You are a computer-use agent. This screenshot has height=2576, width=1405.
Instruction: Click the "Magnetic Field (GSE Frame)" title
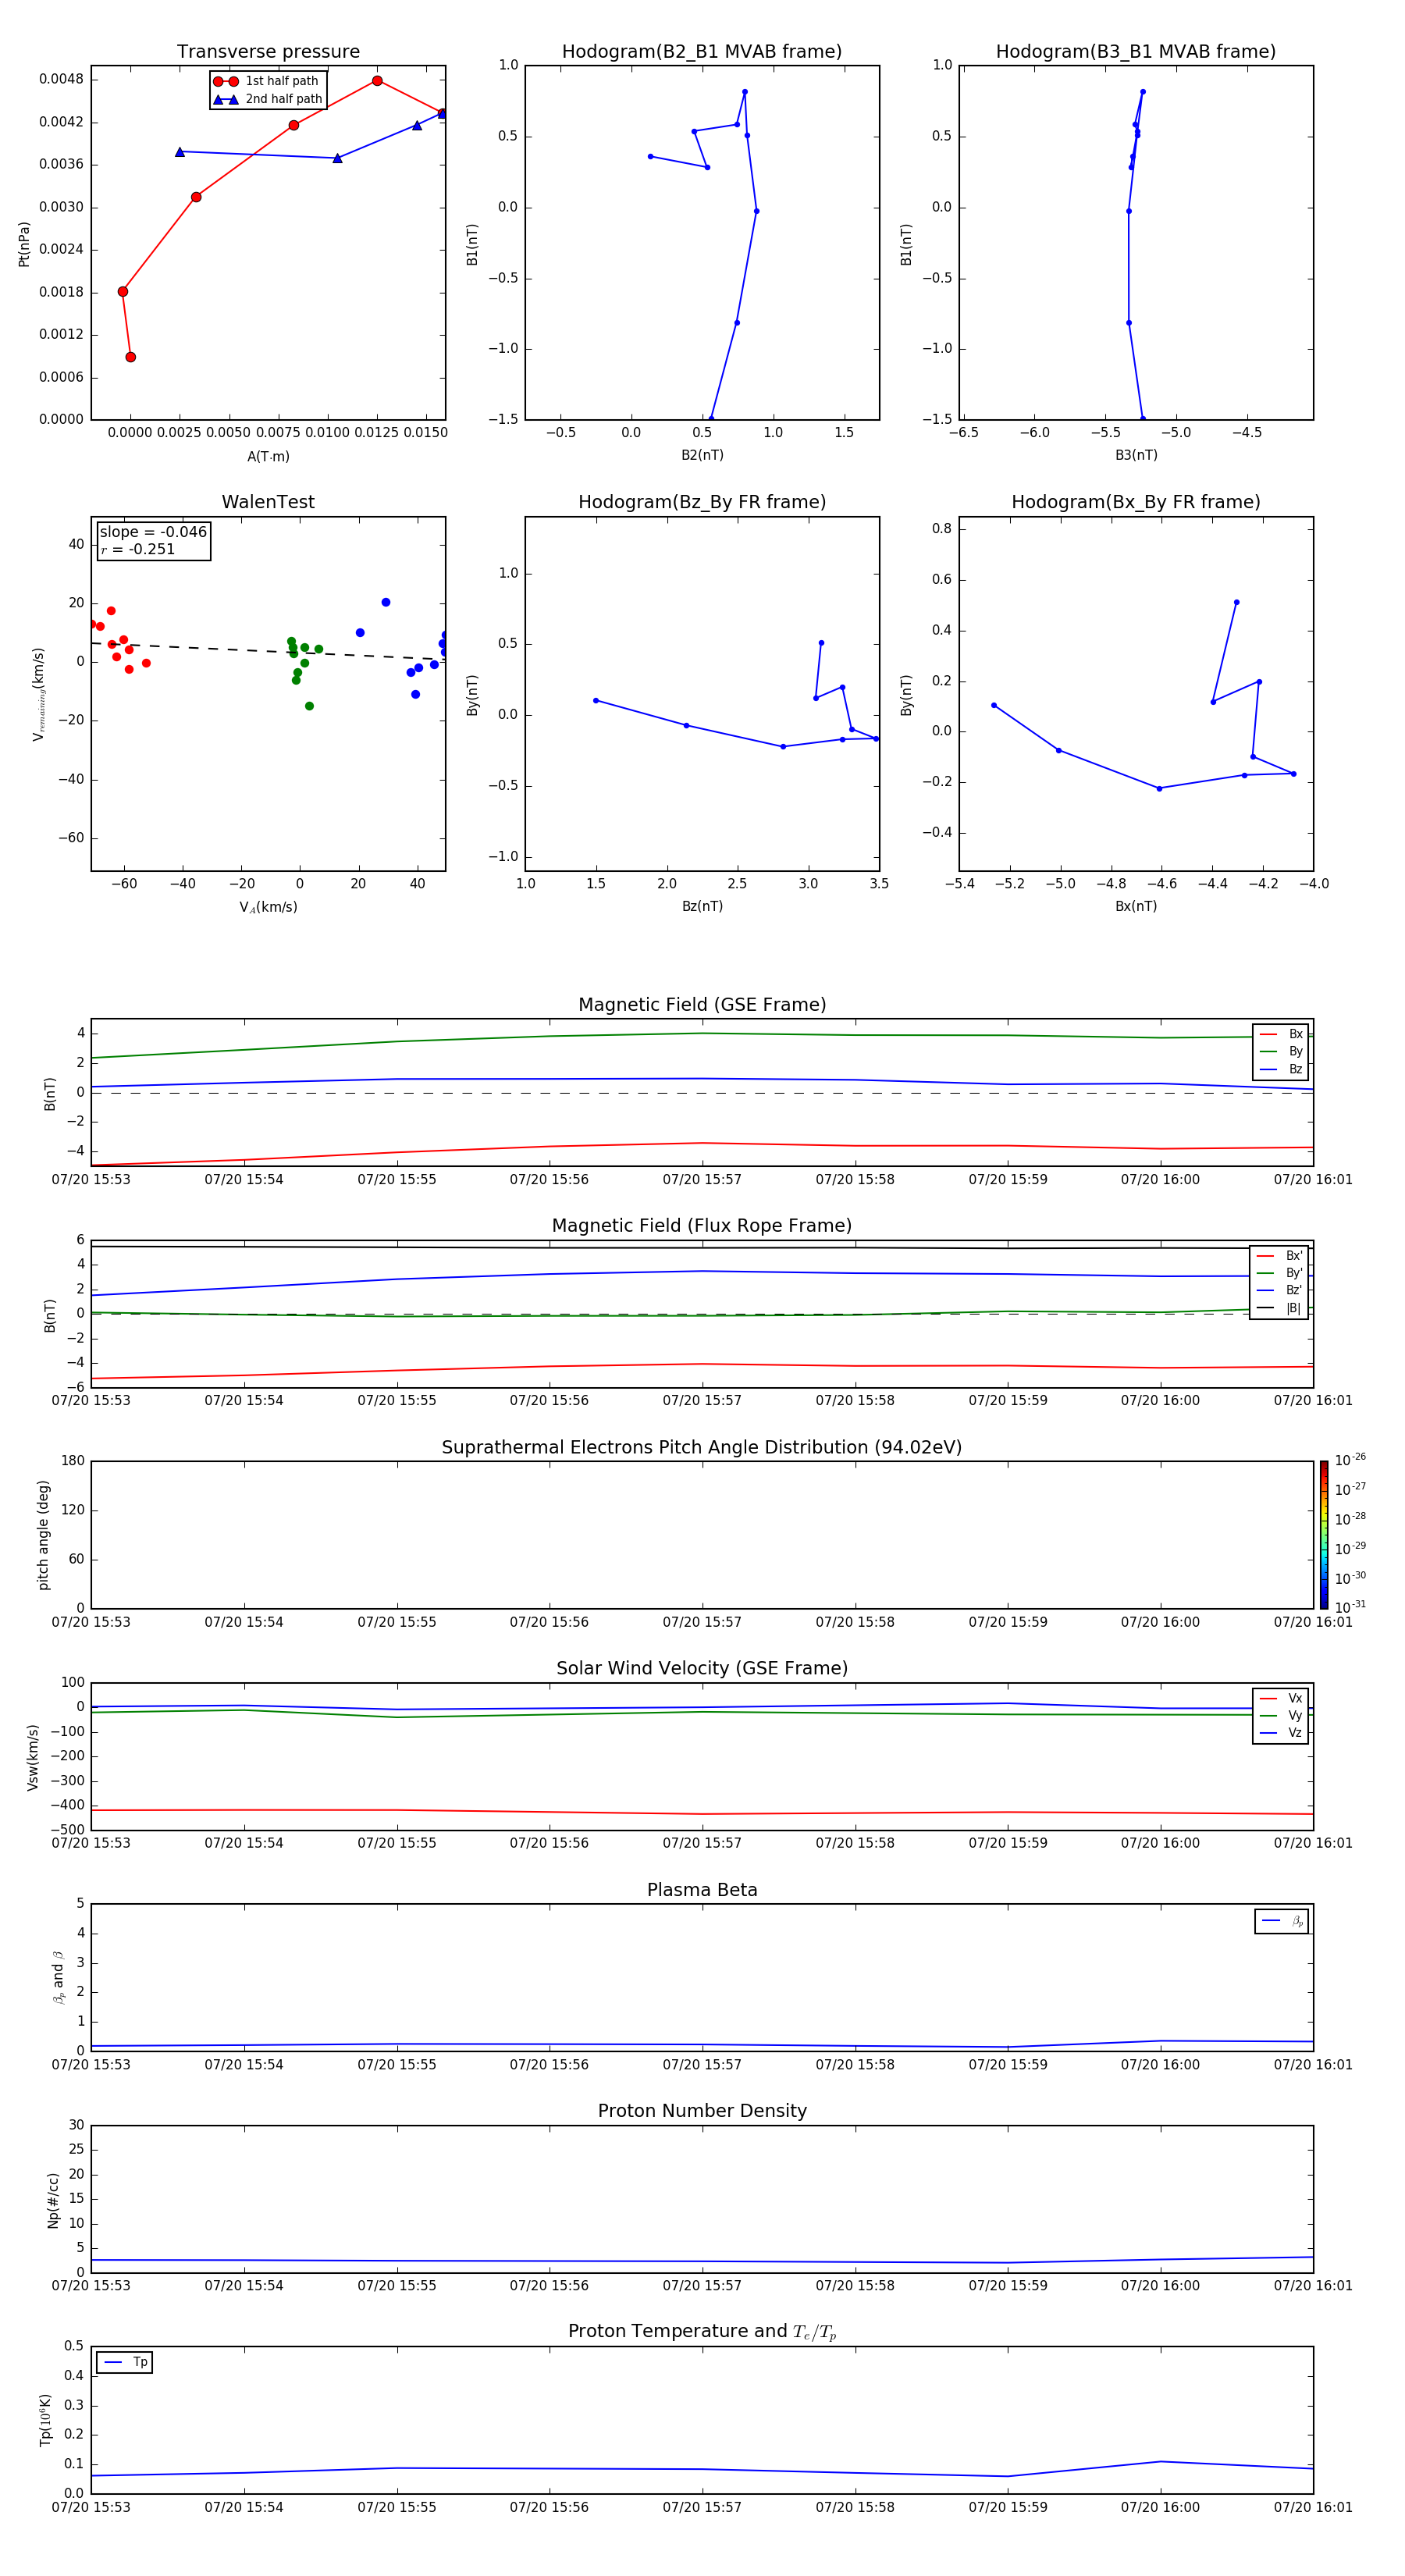coord(702,1005)
